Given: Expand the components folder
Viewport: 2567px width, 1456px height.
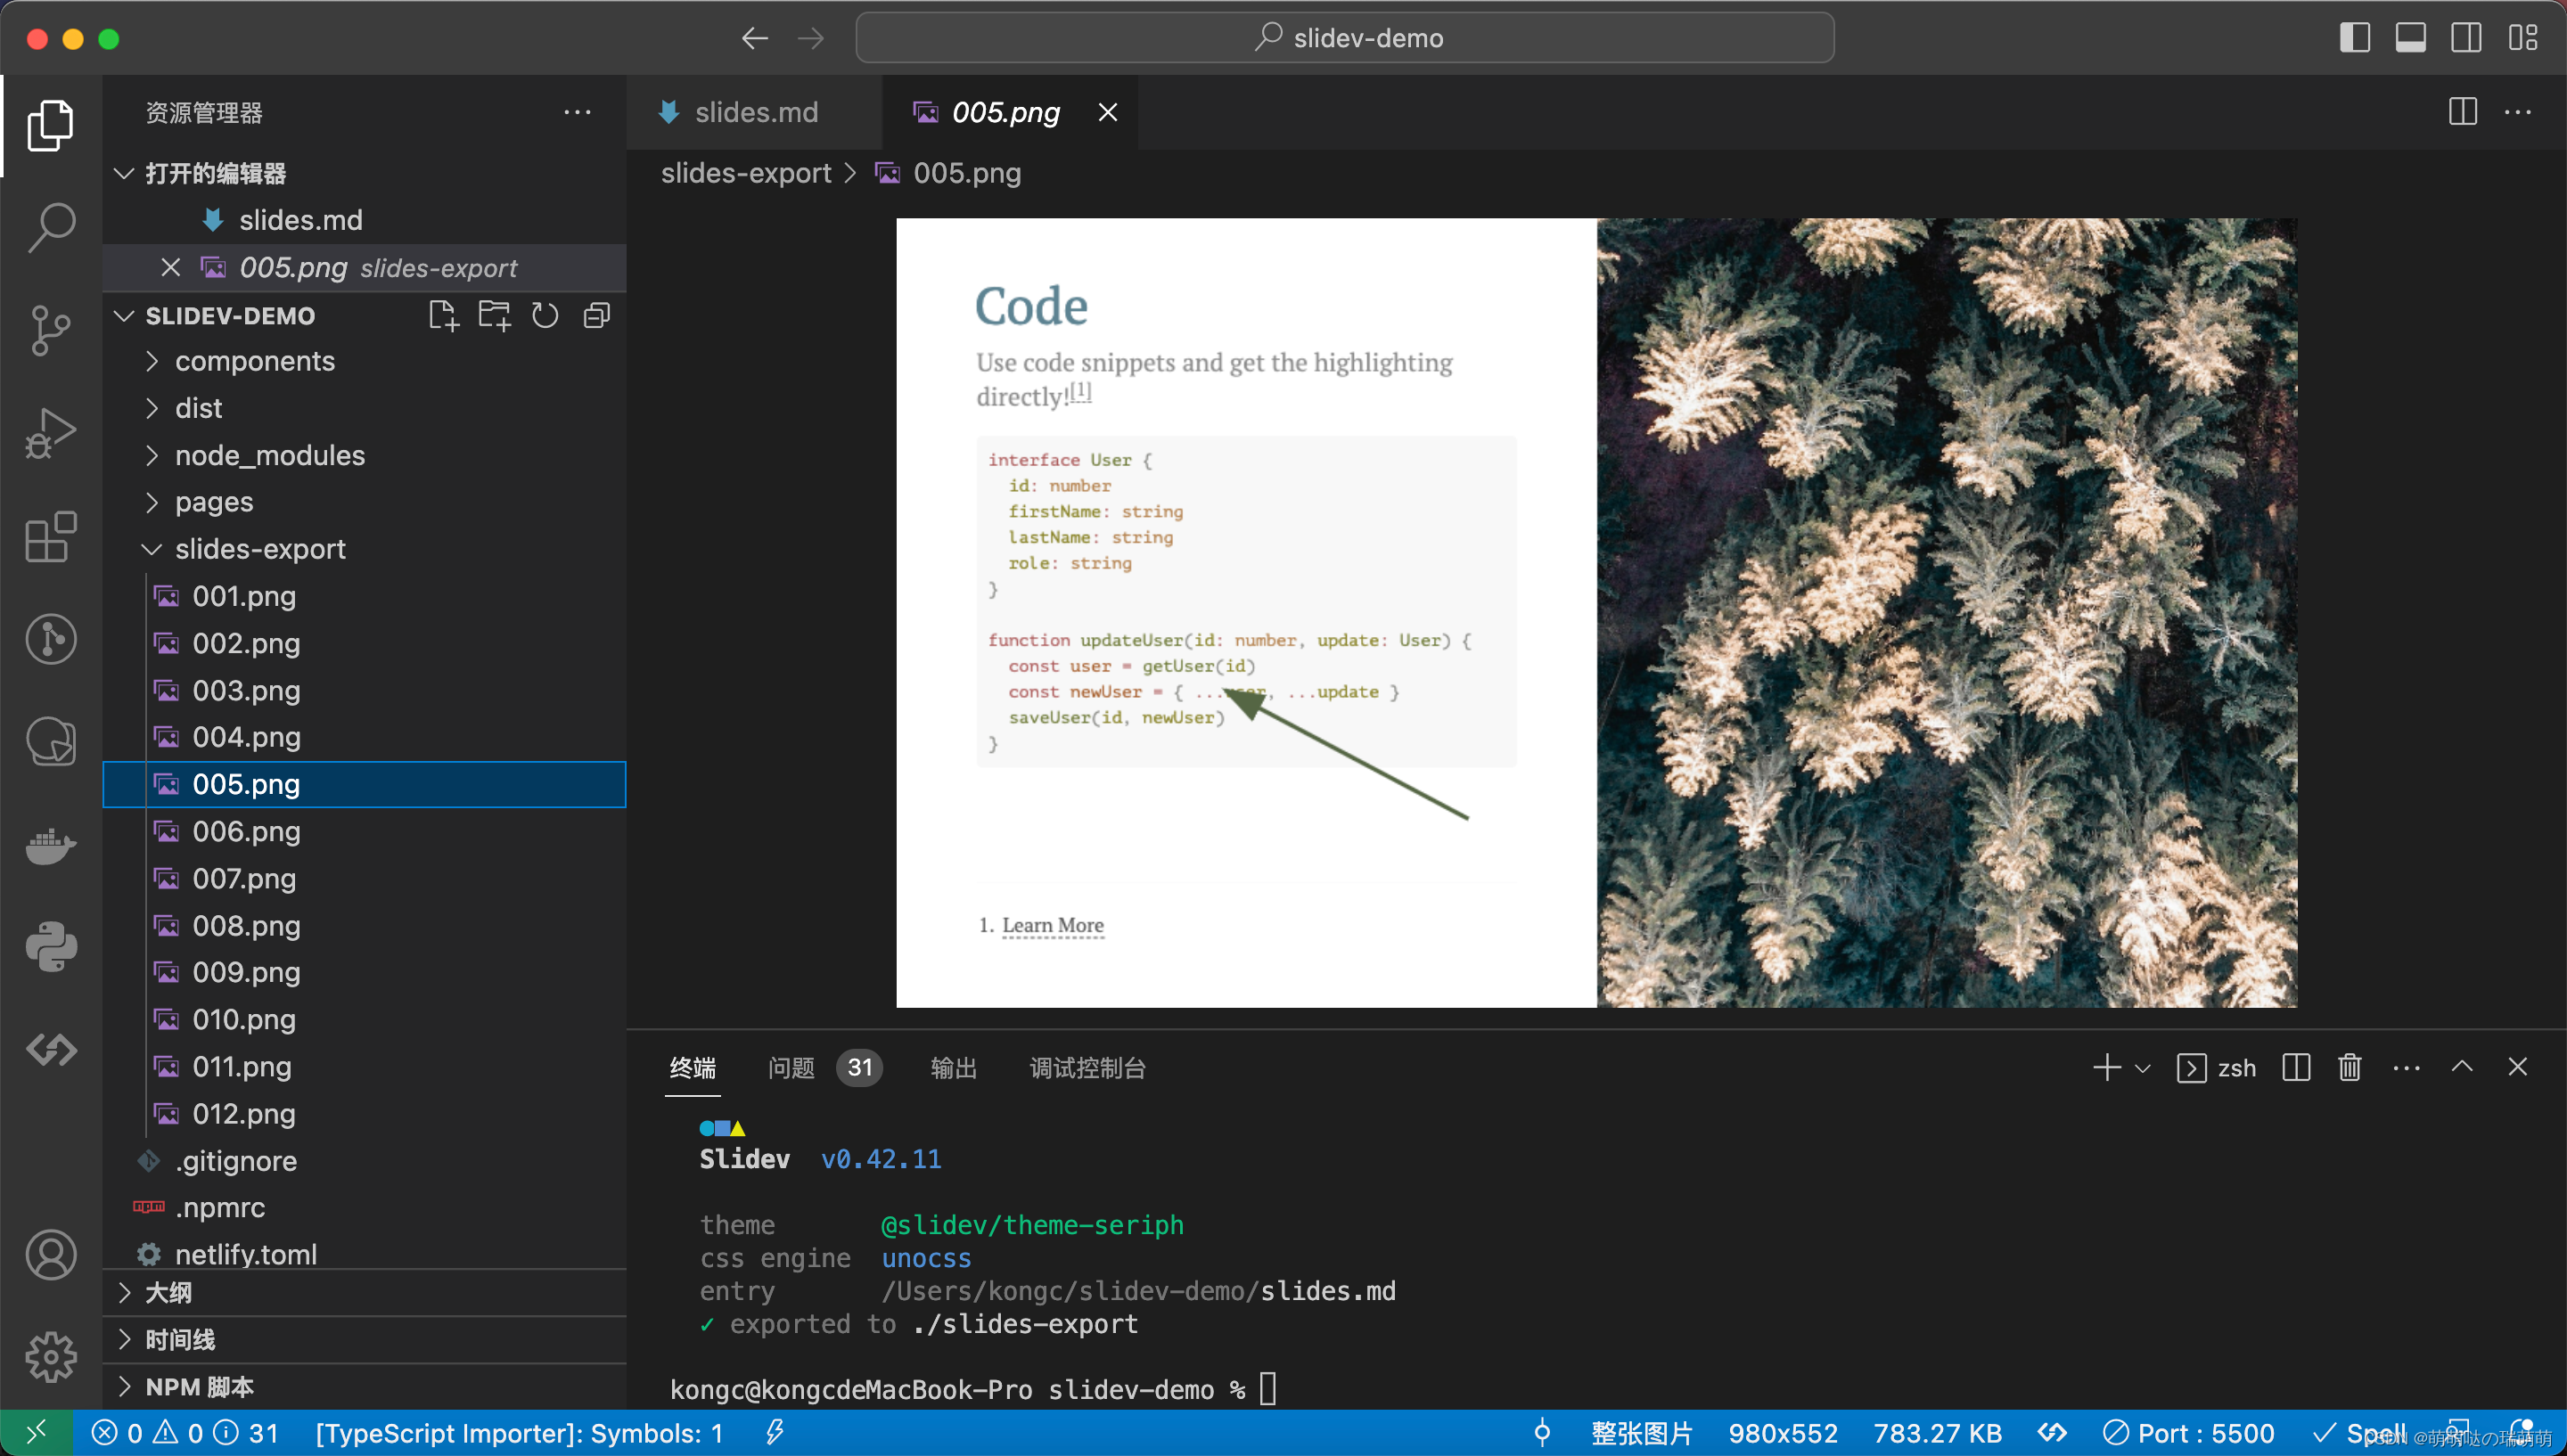Looking at the screenshot, I should [x=254, y=361].
